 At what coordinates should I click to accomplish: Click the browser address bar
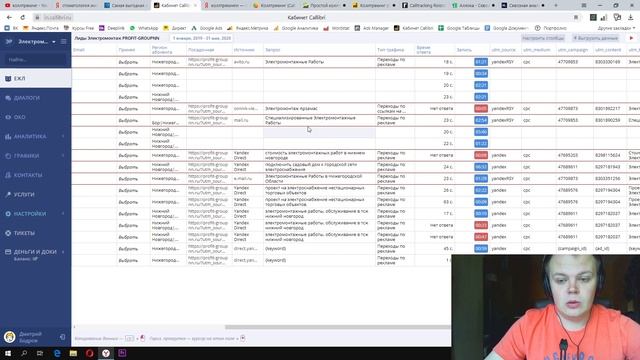coord(306,18)
